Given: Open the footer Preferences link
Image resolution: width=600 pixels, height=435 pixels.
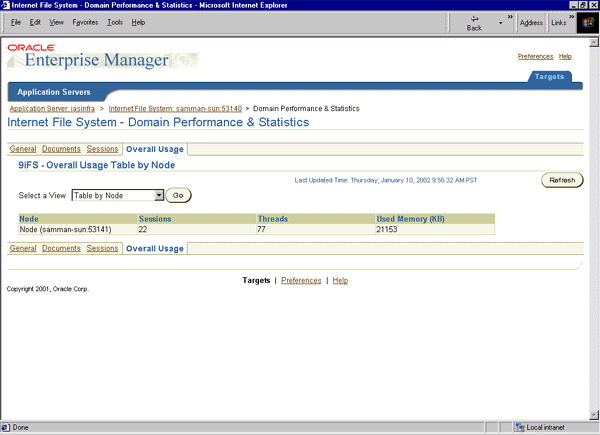Looking at the screenshot, I should 301,280.
